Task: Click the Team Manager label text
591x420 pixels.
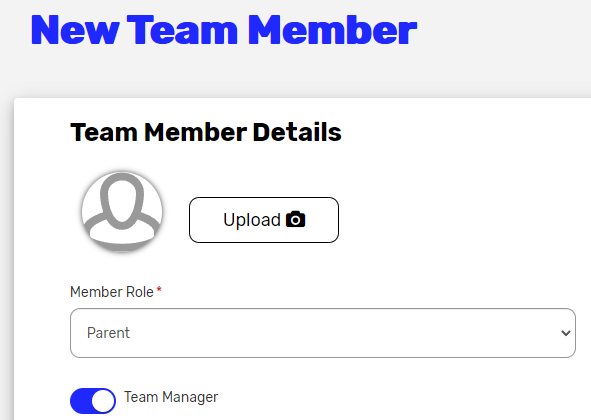Action: tap(171, 397)
